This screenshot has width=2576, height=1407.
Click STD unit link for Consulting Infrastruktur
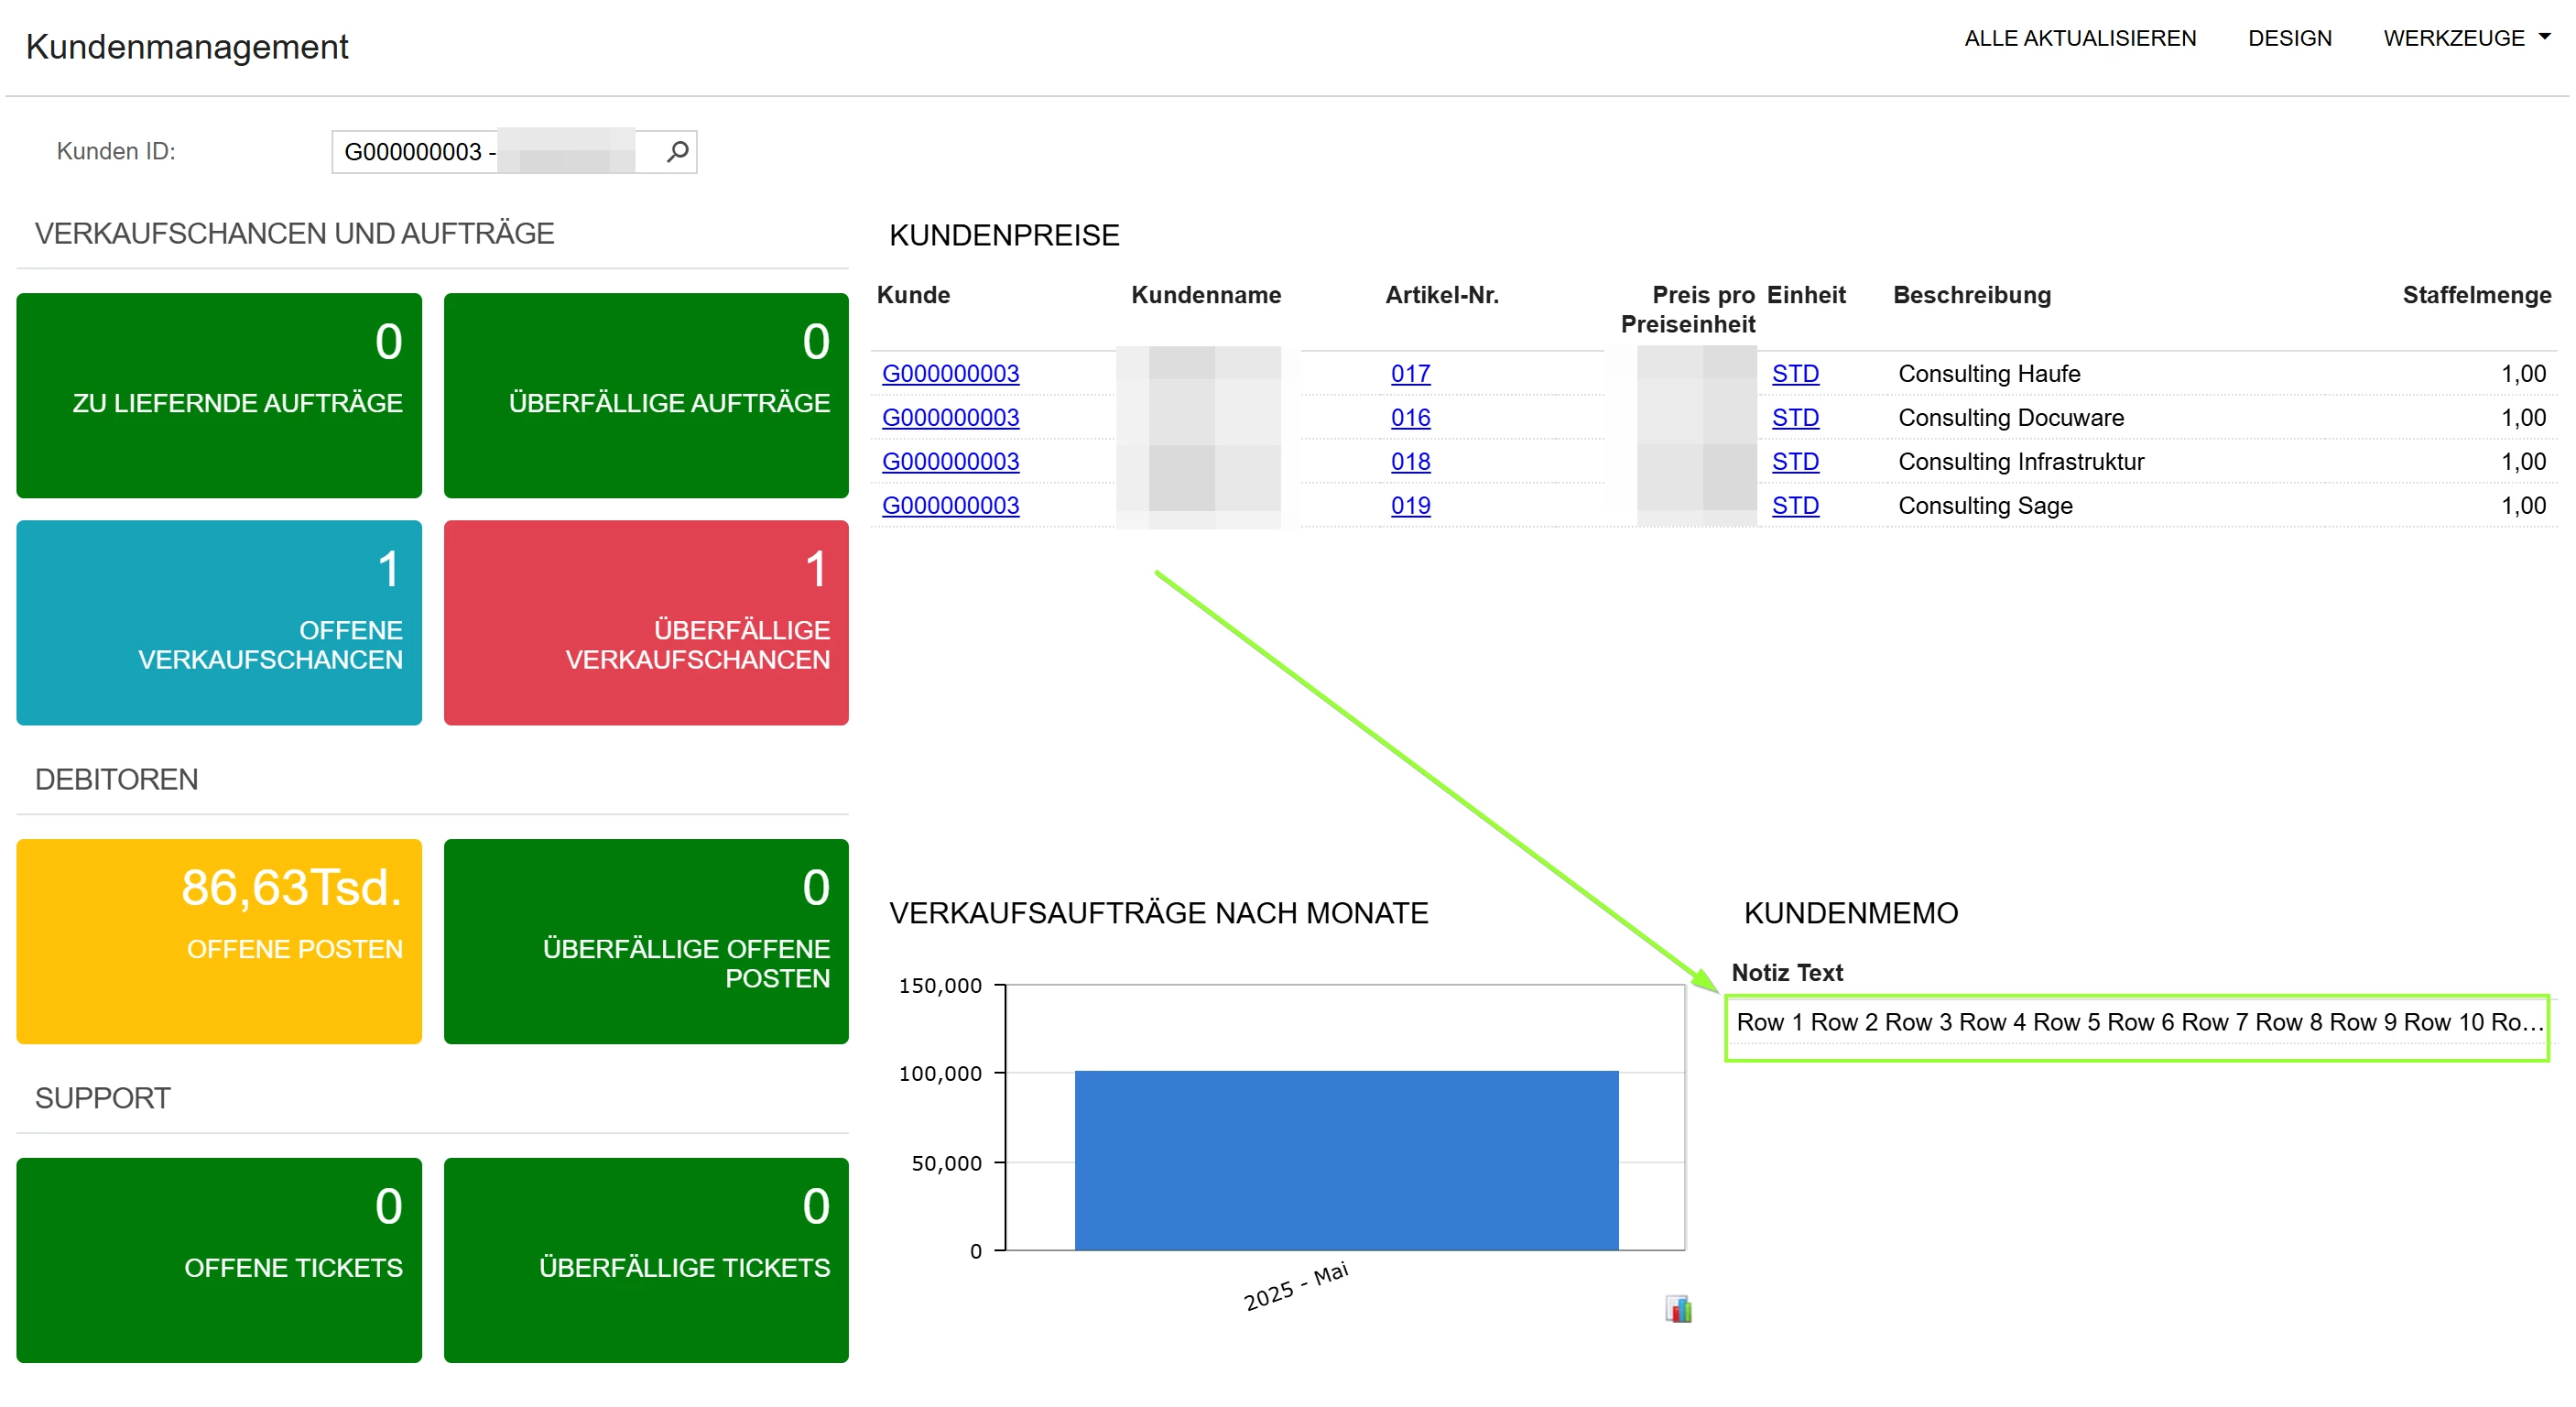coord(1794,461)
